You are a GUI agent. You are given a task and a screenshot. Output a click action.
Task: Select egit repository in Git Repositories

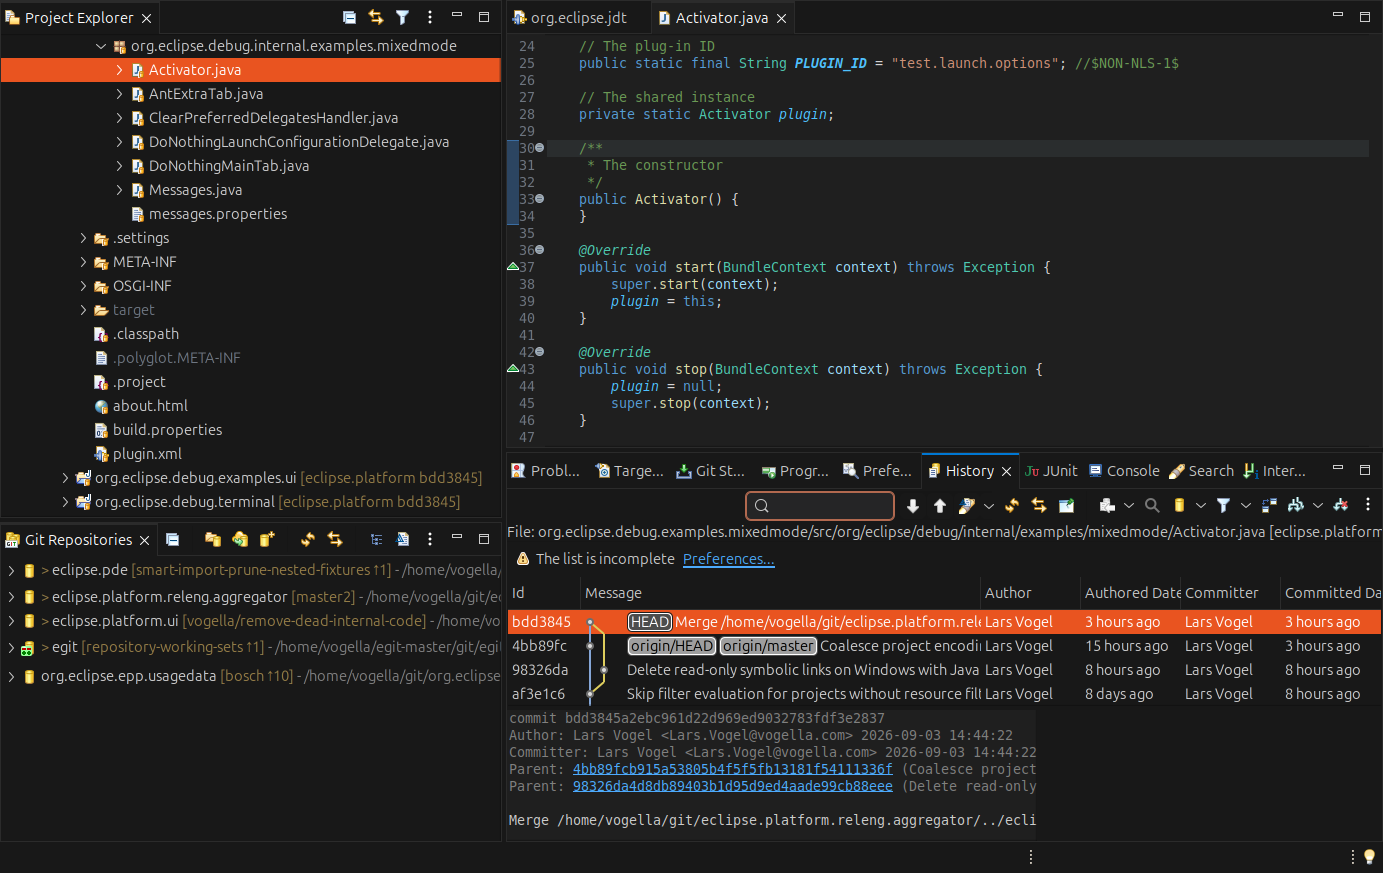tap(250, 648)
